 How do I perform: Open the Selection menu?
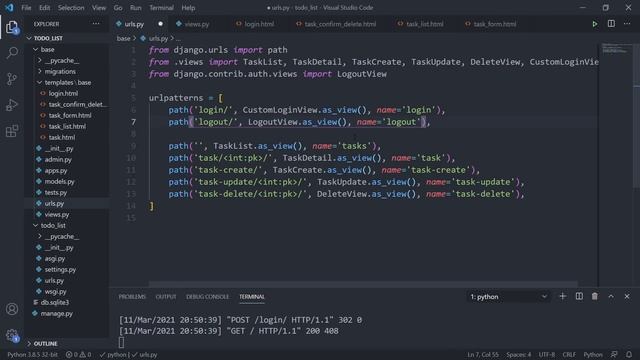coord(71,8)
